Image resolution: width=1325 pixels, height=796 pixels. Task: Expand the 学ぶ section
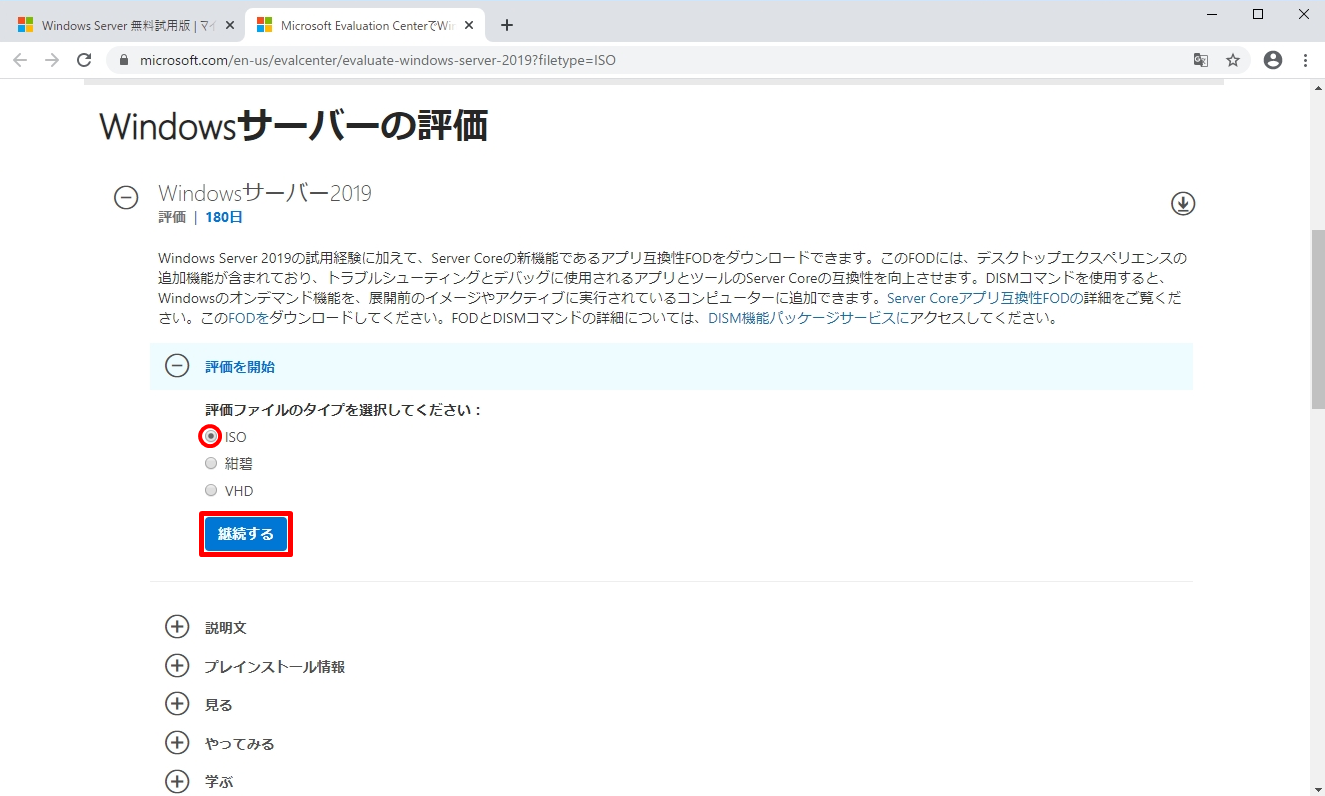[x=177, y=781]
